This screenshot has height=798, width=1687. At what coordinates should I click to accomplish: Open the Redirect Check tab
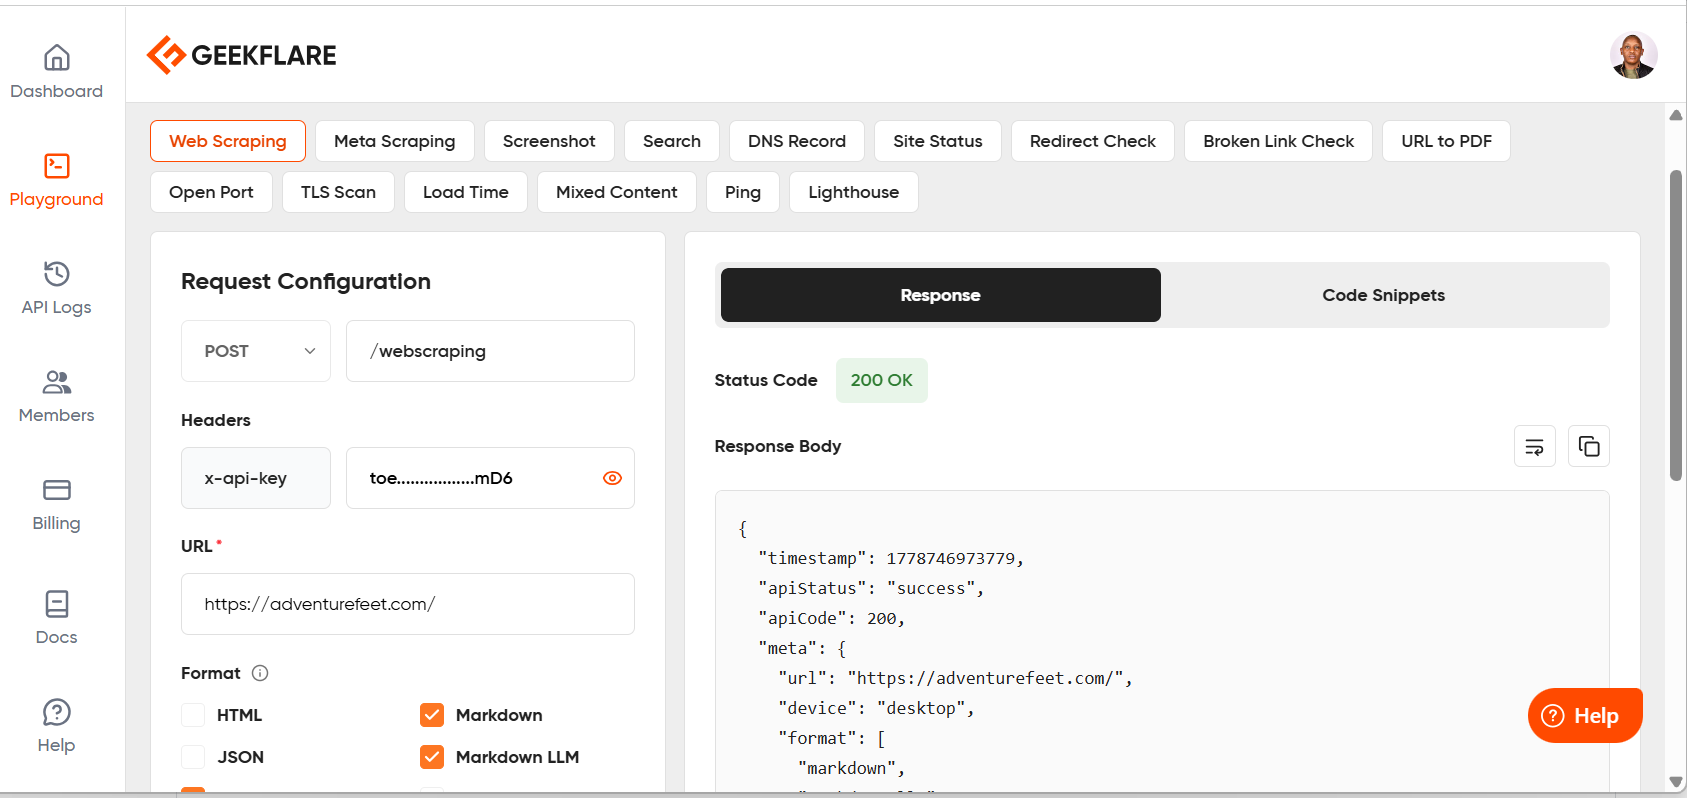click(1093, 141)
